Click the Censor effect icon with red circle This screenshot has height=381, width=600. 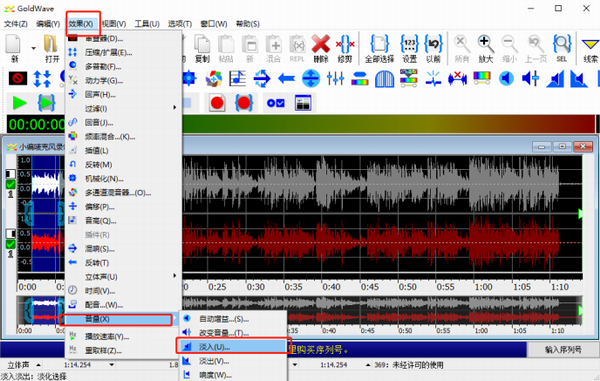(x=18, y=78)
